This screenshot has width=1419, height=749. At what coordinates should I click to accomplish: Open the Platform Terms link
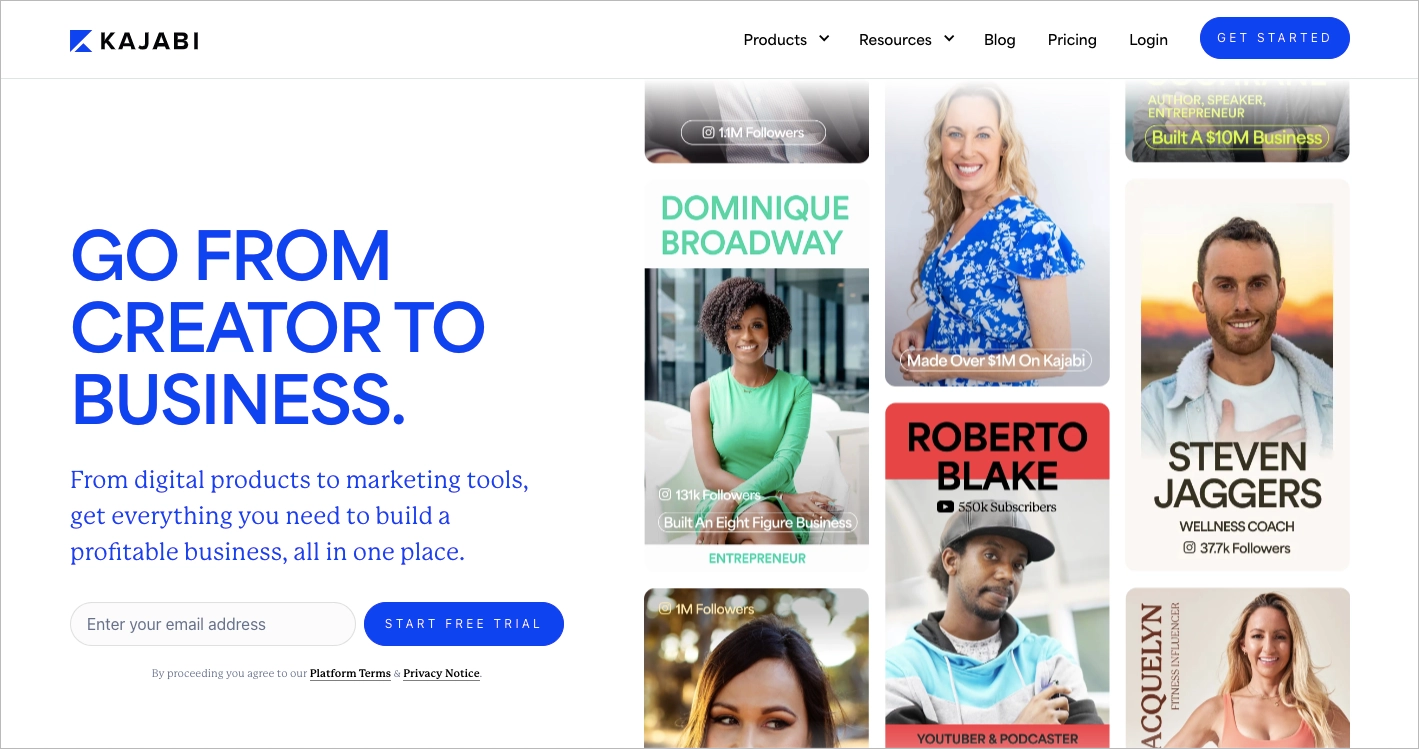tap(350, 674)
